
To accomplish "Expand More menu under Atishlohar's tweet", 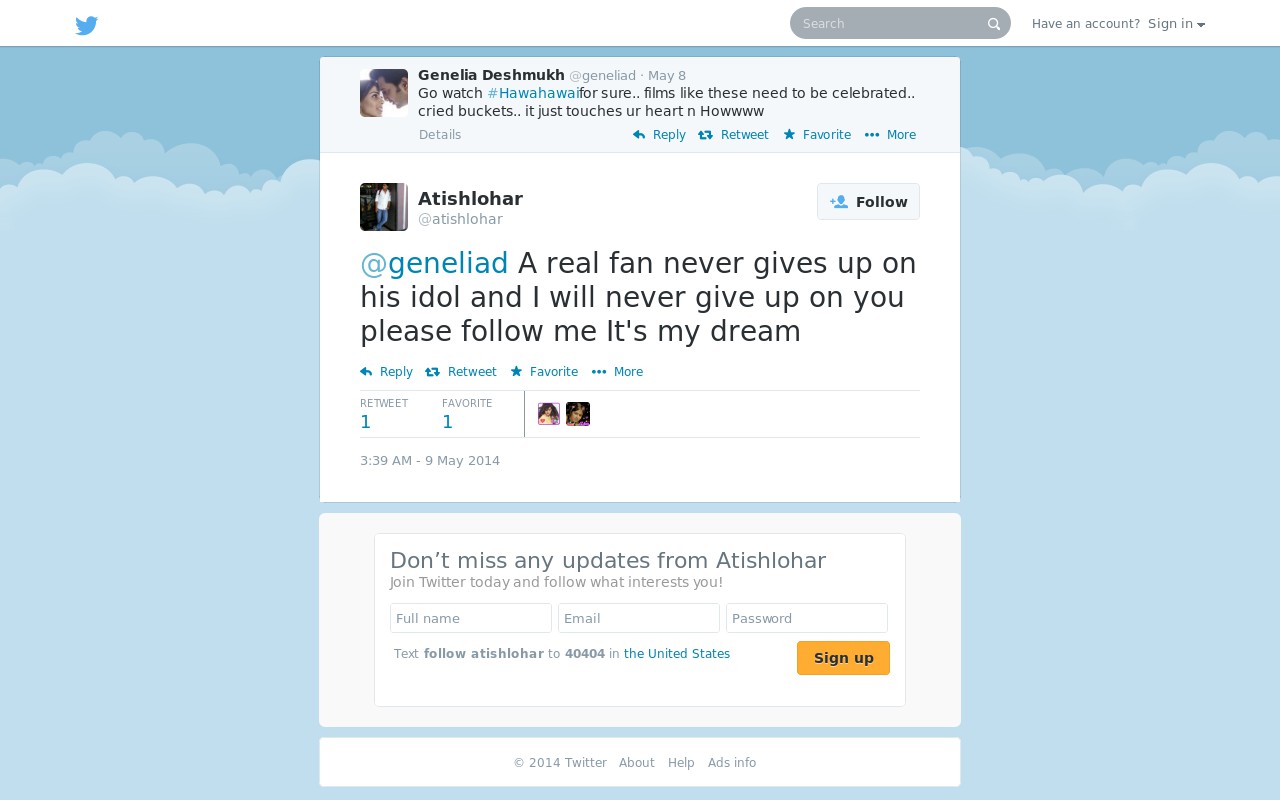I will coord(617,372).
